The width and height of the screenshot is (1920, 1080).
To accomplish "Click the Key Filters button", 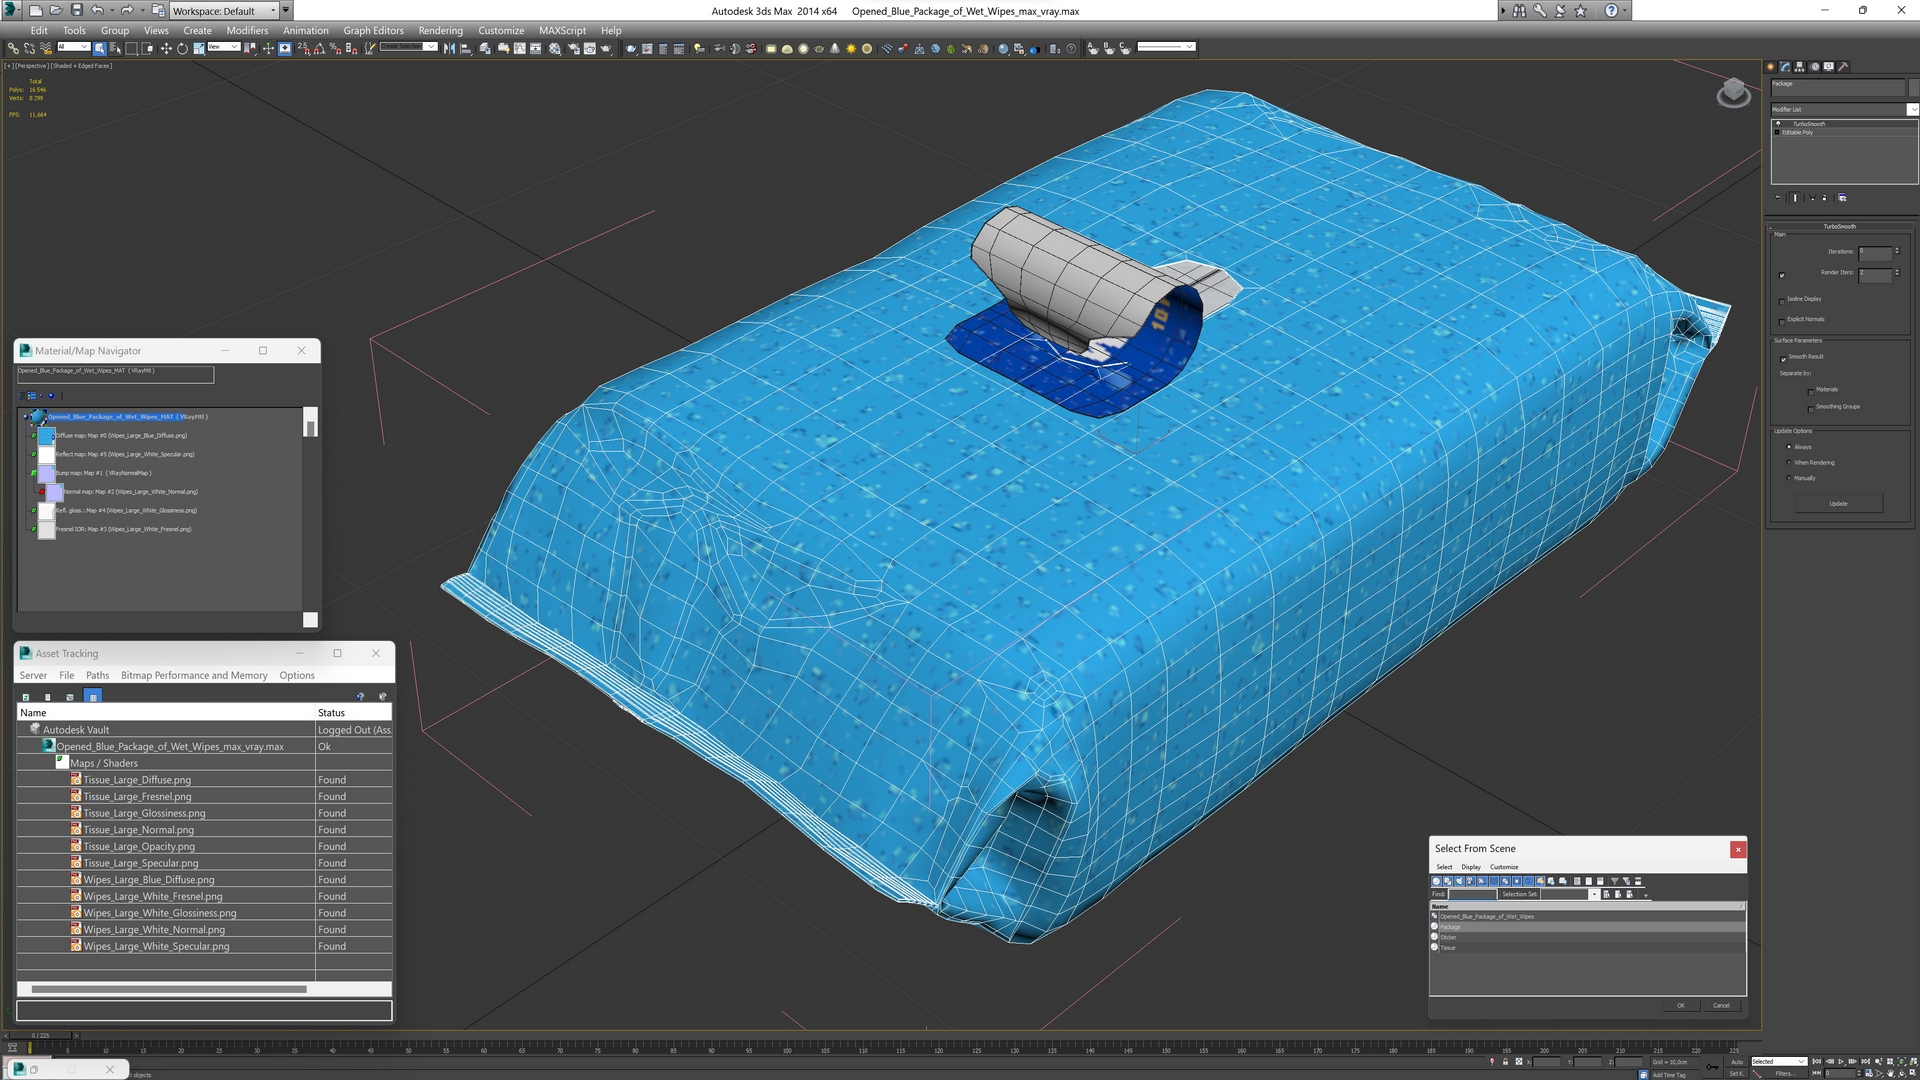I will tap(1784, 1073).
